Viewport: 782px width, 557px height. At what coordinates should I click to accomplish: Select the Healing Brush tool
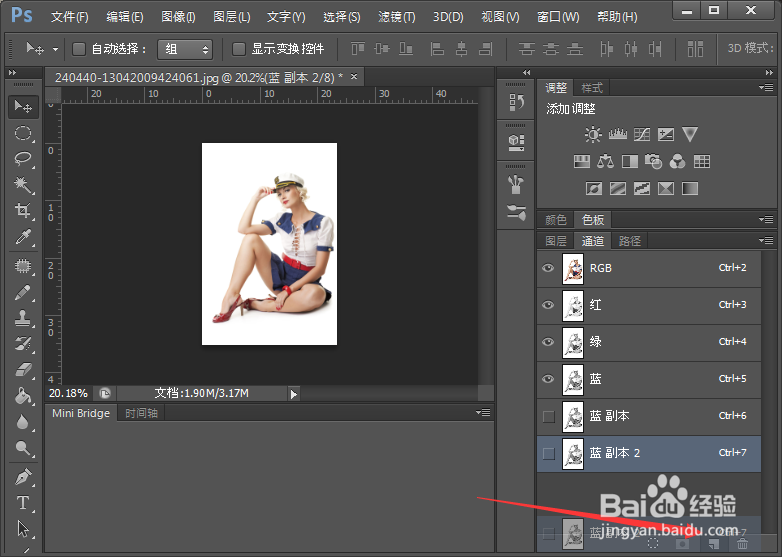coord(23,266)
